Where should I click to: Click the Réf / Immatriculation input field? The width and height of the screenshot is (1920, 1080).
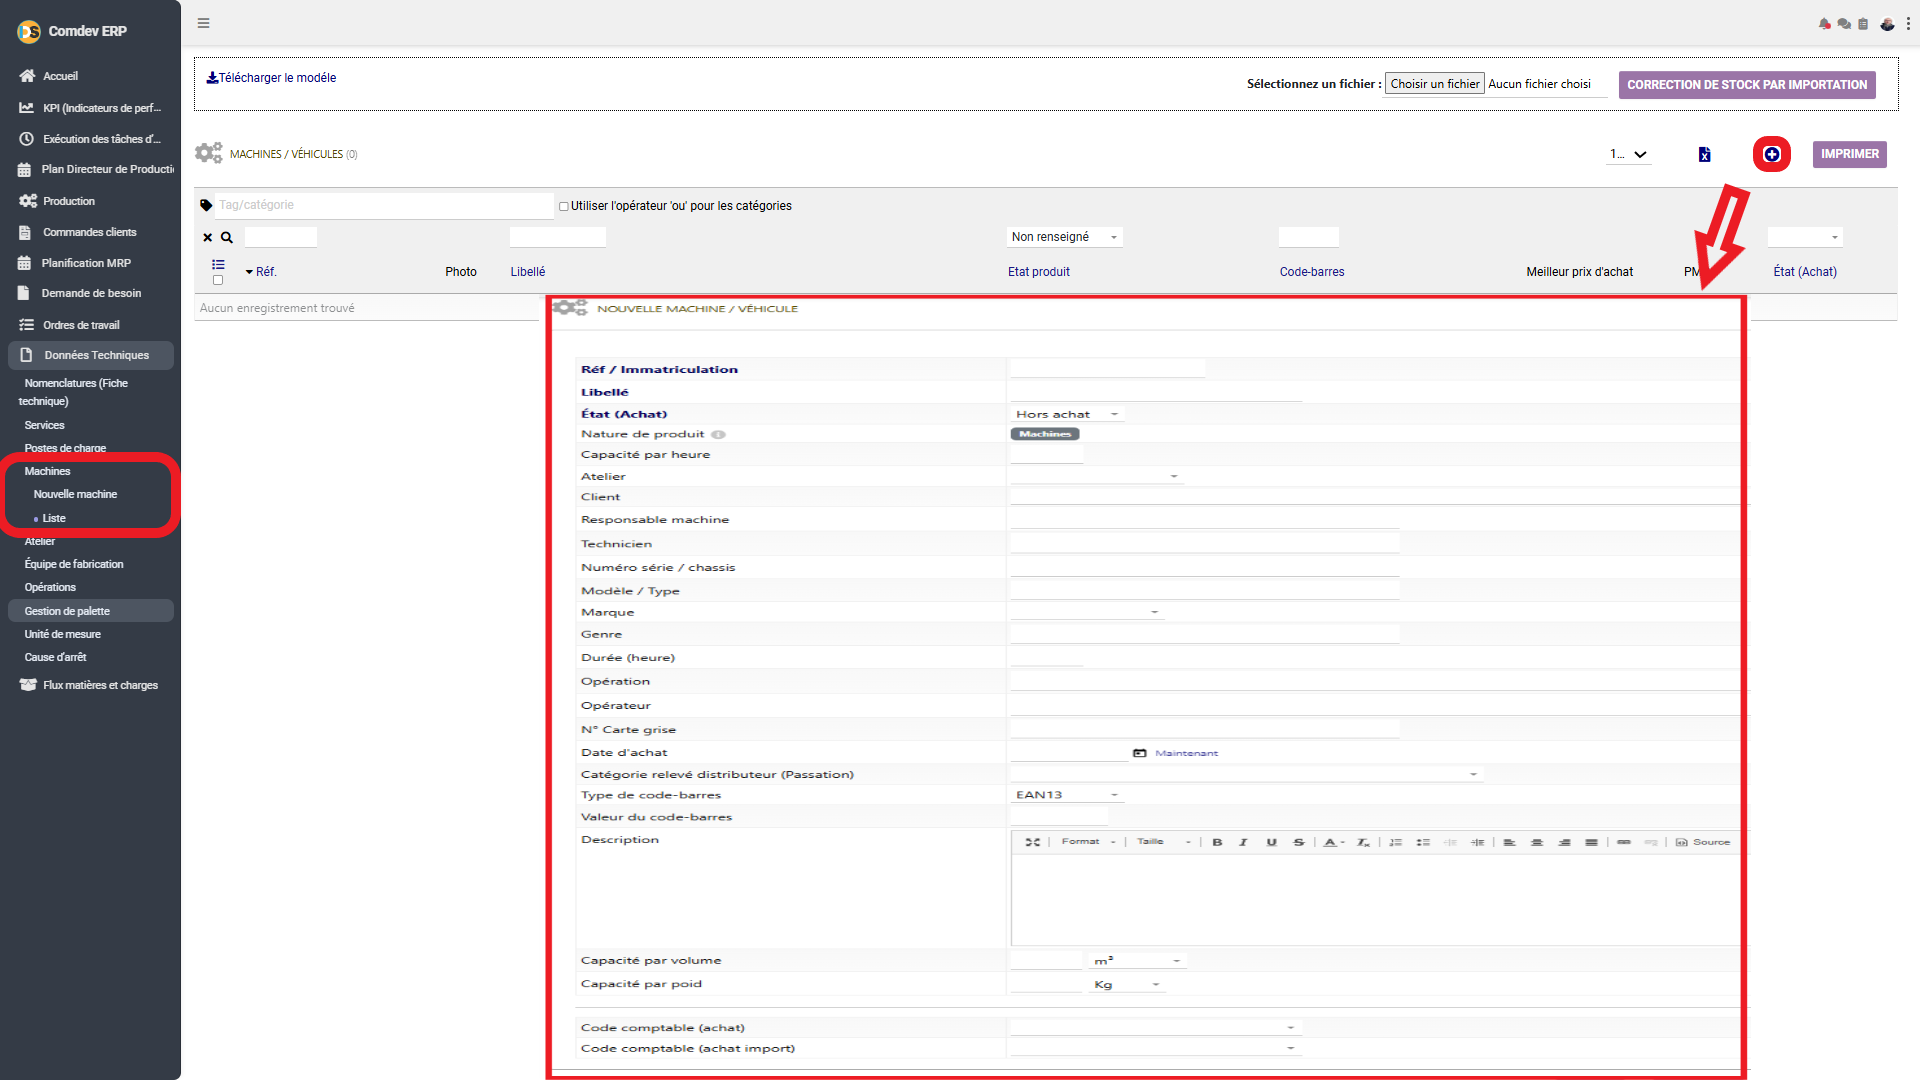[1108, 369]
